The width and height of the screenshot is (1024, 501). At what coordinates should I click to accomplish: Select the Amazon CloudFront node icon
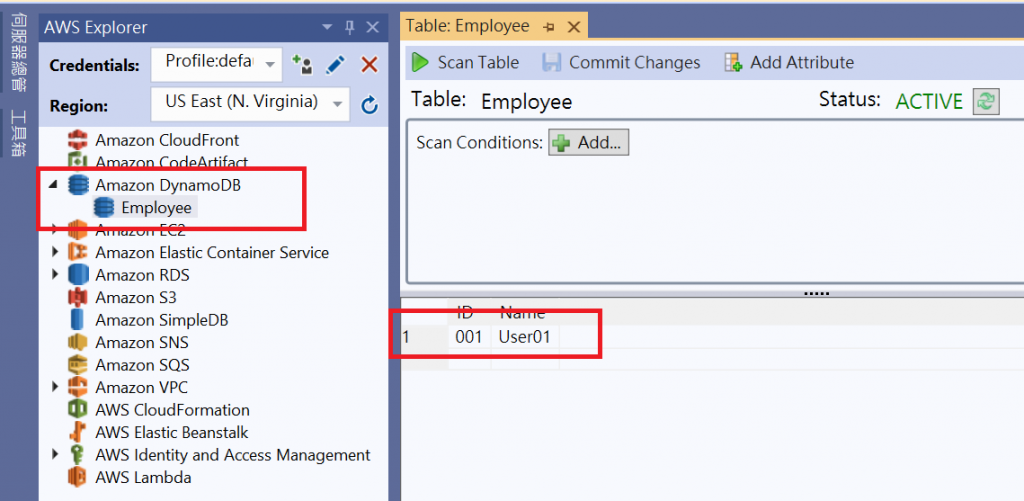[x=78, y=140]
